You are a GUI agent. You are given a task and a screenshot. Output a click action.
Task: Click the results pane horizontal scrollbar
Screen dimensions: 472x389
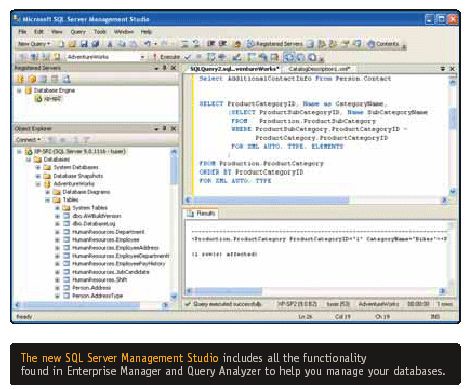pos(228,291)
